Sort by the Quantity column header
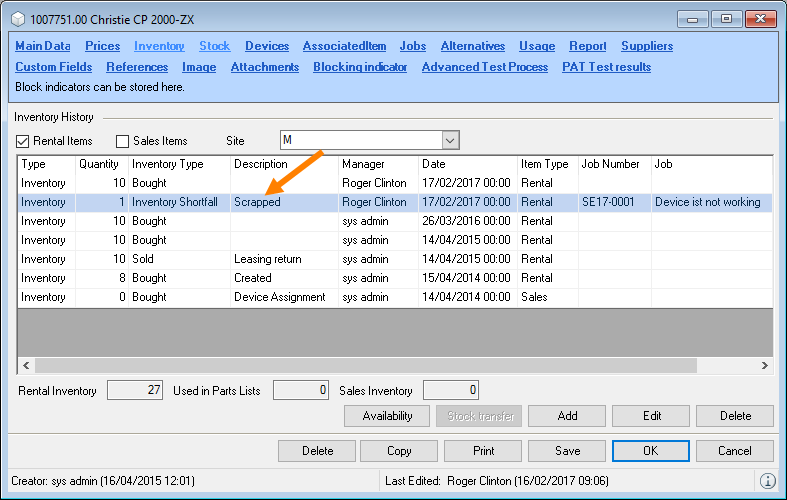Image resolution: width=787 pixels, height=500 pixels. pos(99,164)
